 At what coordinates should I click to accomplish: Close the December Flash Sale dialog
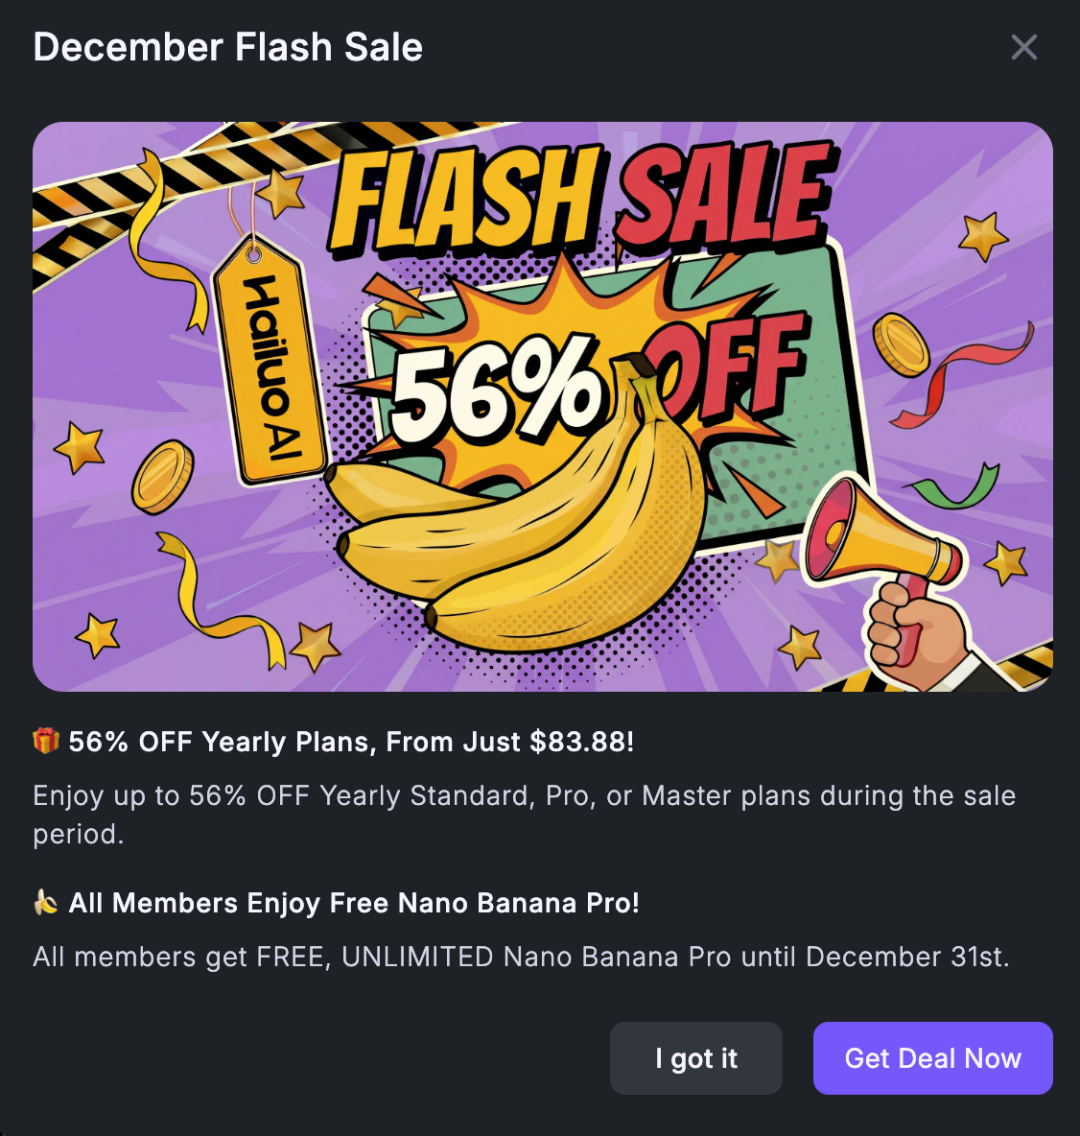[x=1024, y=47]
